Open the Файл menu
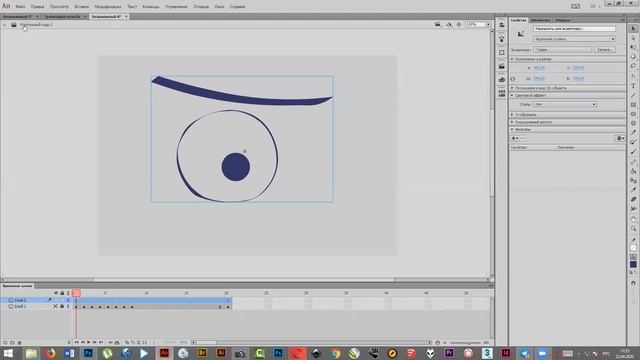The image size is (640, 360). pyautogui.click(x=20, y=7)
